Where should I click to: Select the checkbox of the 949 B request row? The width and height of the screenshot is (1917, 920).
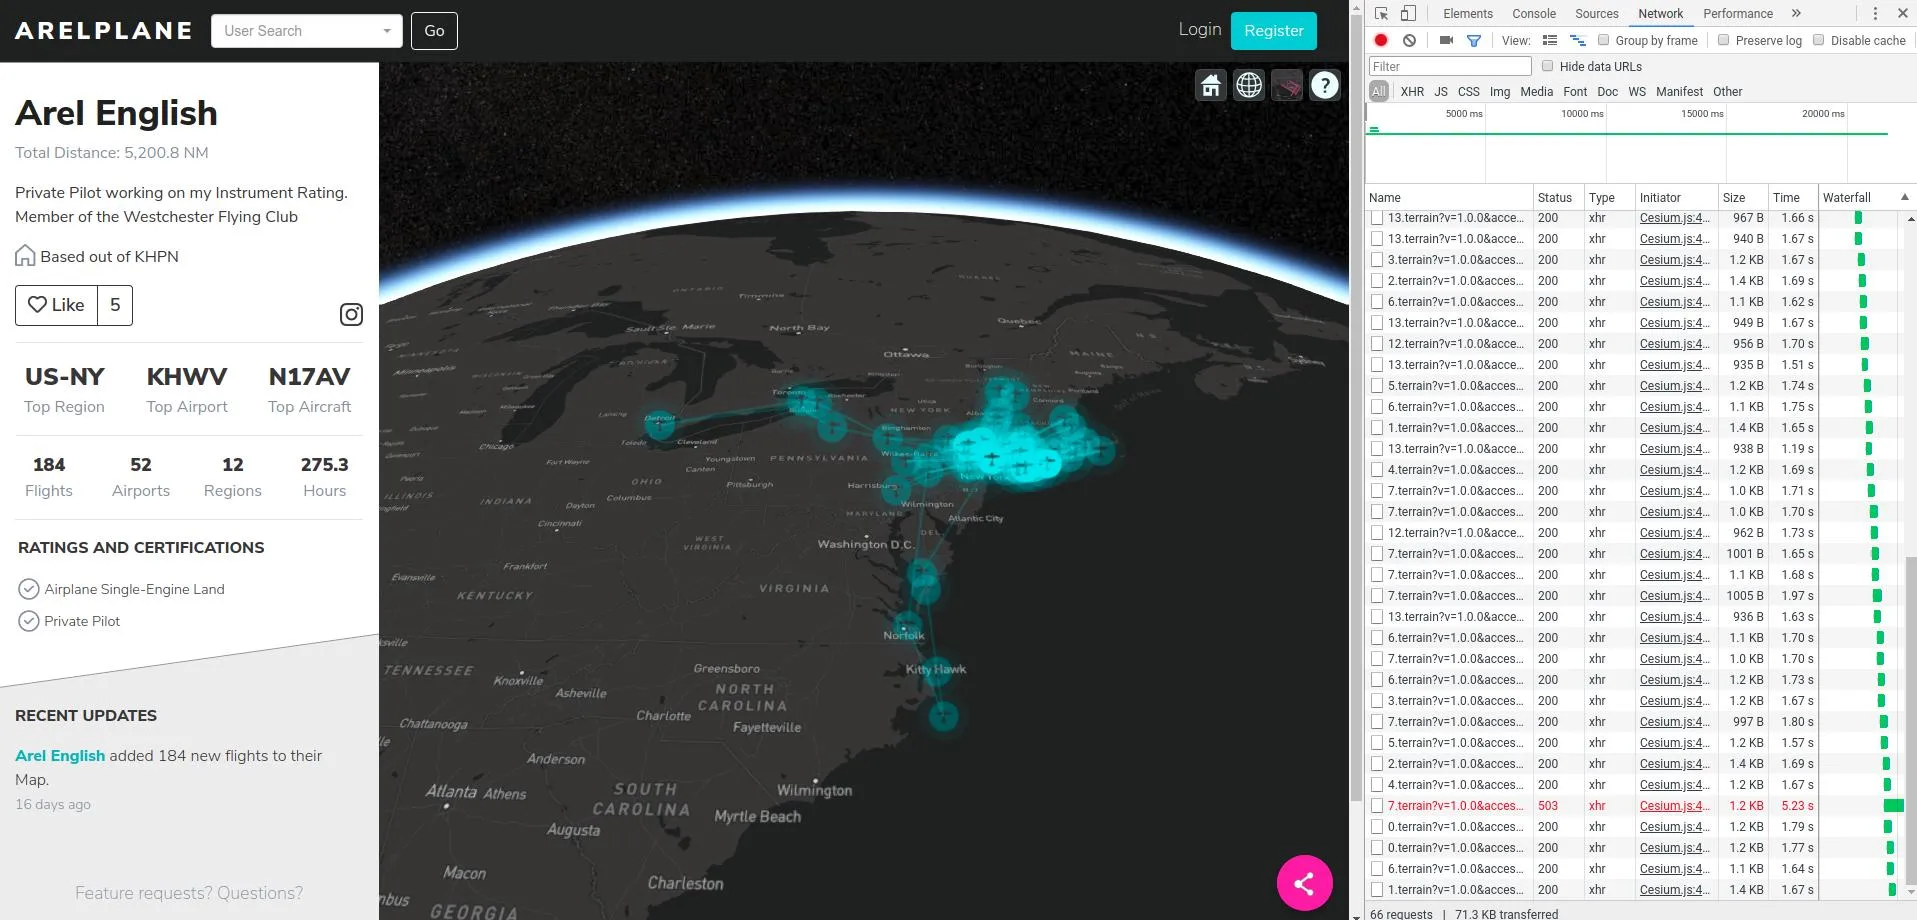click(x=1377, y=323)
